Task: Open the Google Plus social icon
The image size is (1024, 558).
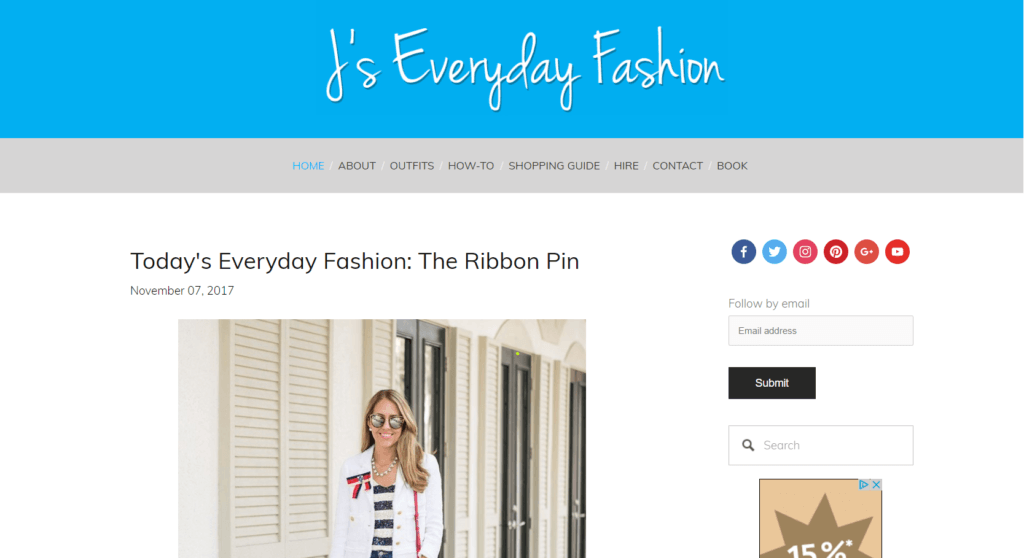Action: 866,252
